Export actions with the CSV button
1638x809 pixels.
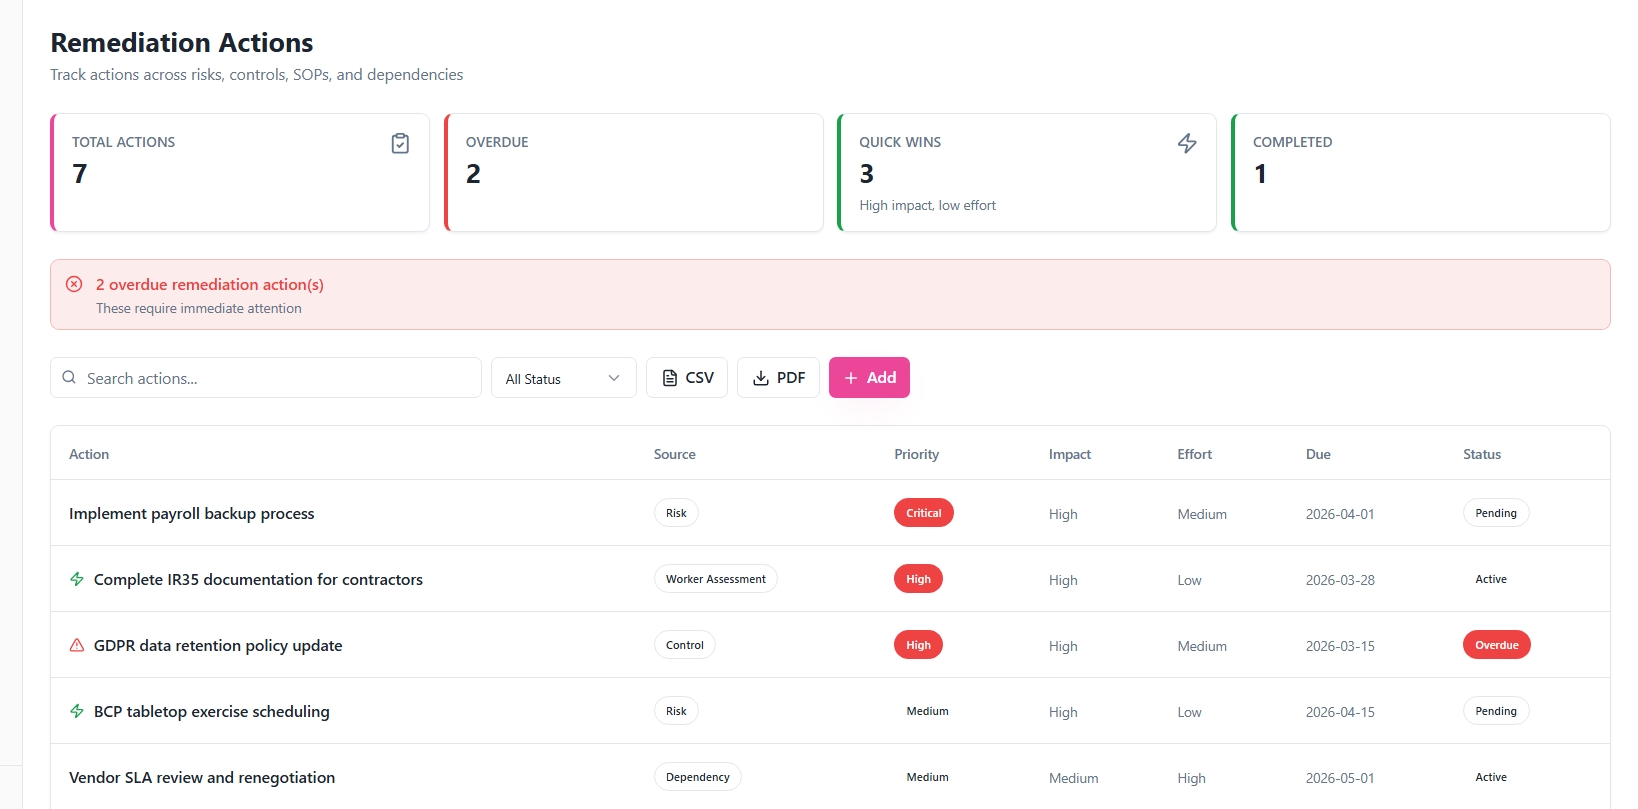pyautogui.click(x=687, y=378)
